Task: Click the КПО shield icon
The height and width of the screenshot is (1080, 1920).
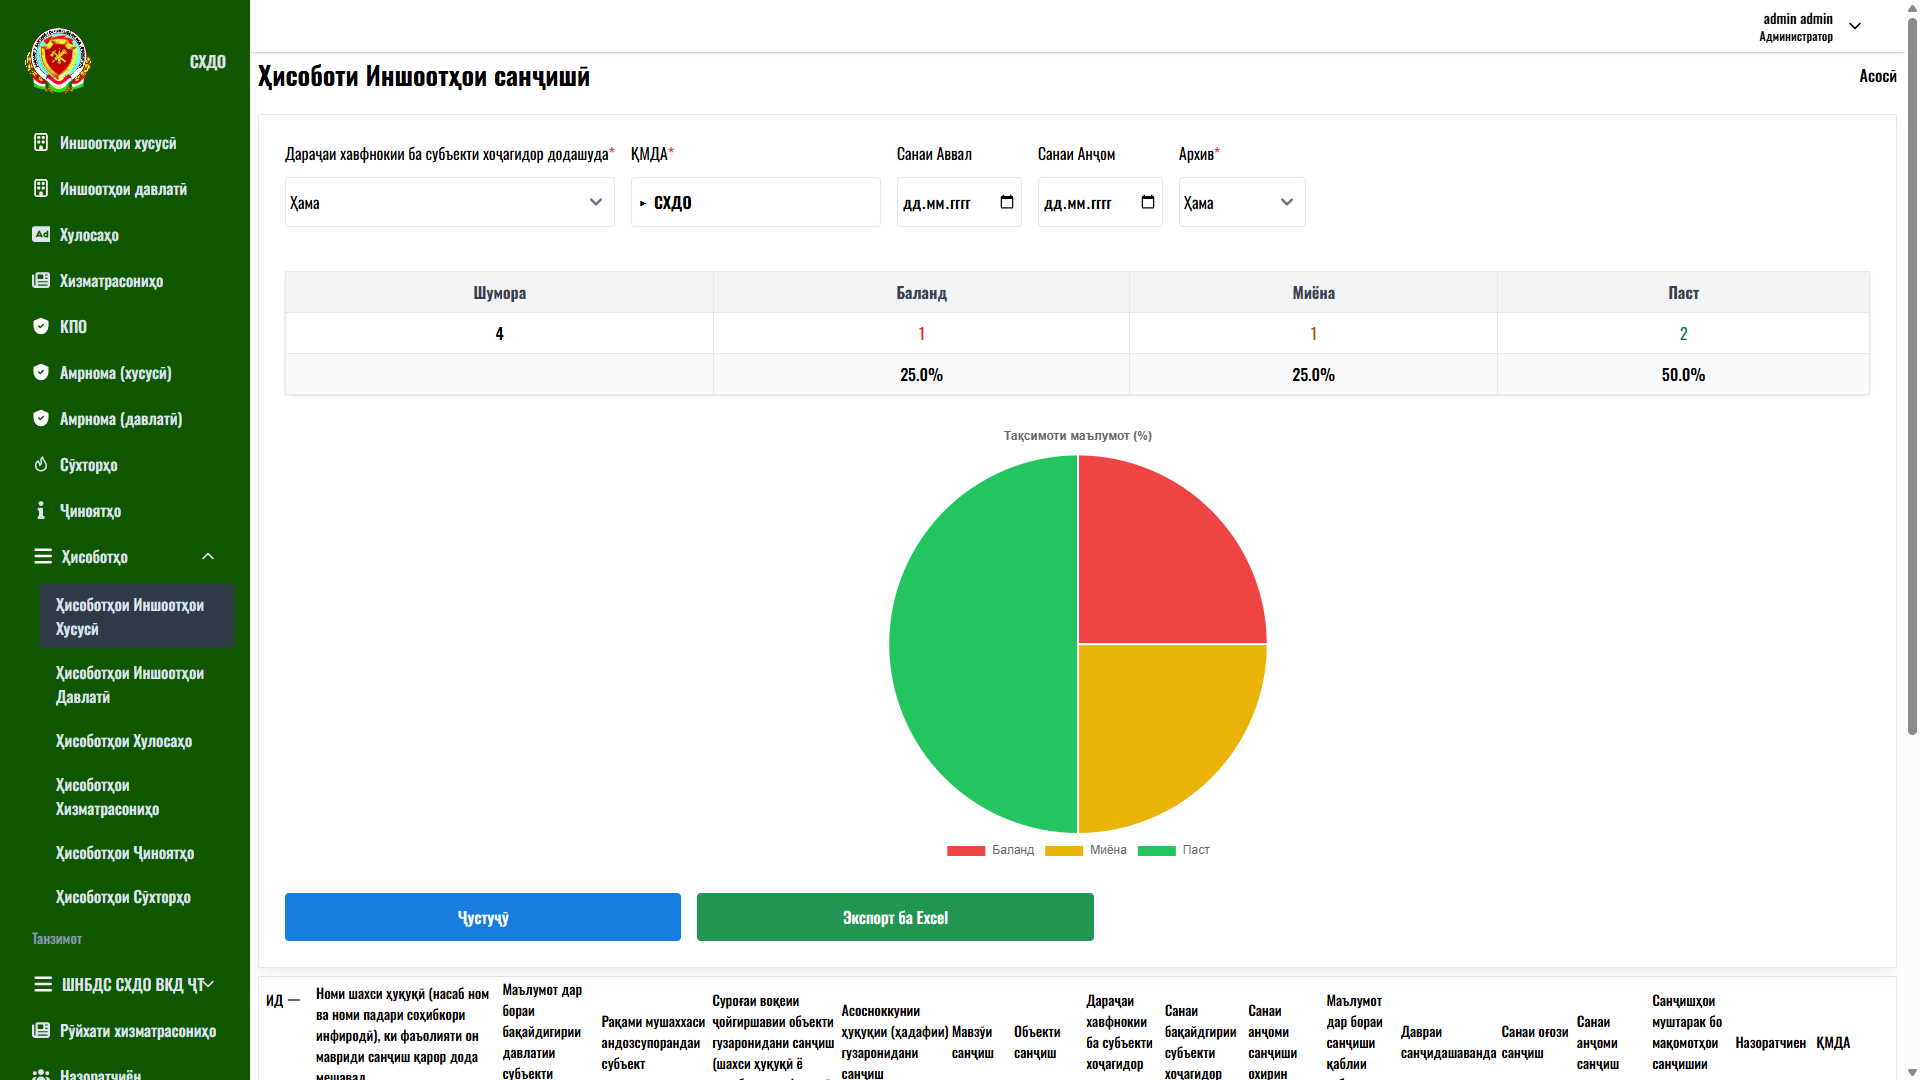Action: click(x=41, y=326)
